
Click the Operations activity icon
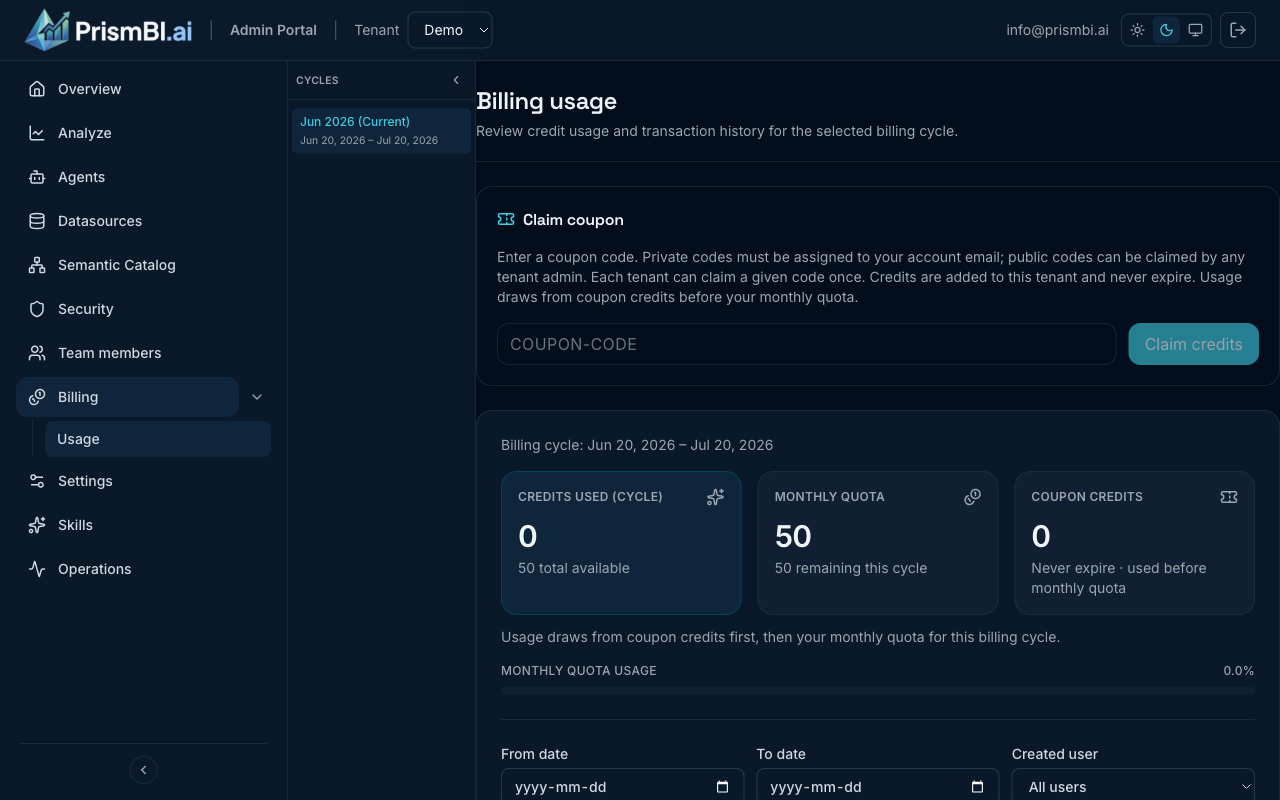pos(37,569)
